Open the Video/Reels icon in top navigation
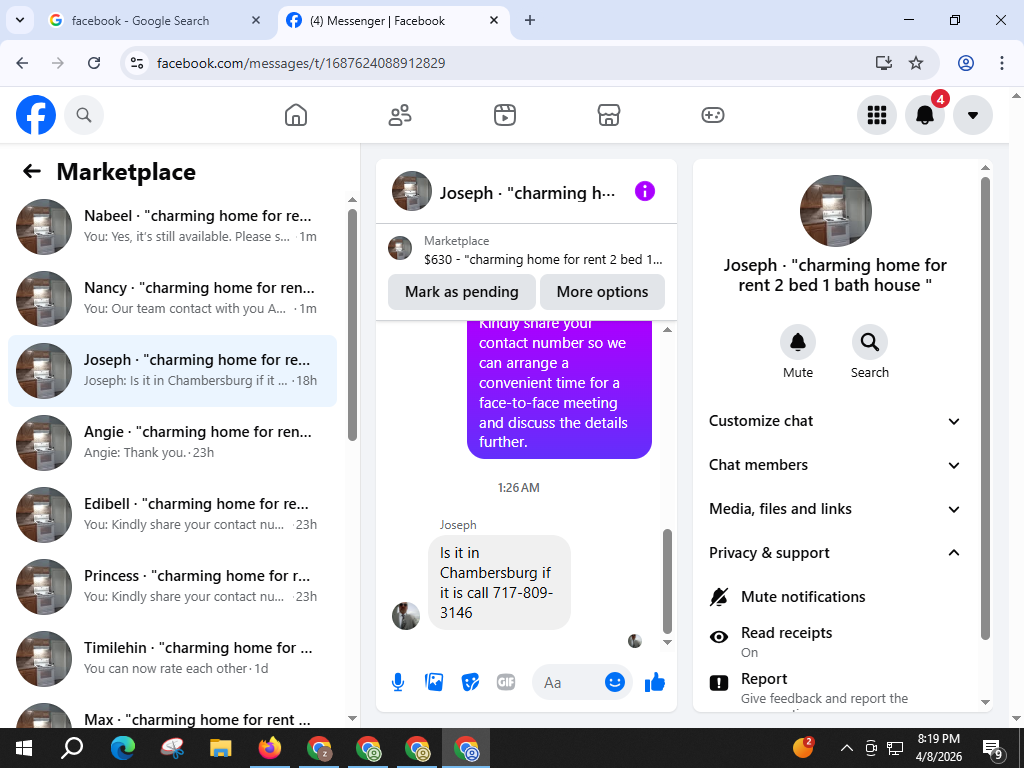 point(504,115)
